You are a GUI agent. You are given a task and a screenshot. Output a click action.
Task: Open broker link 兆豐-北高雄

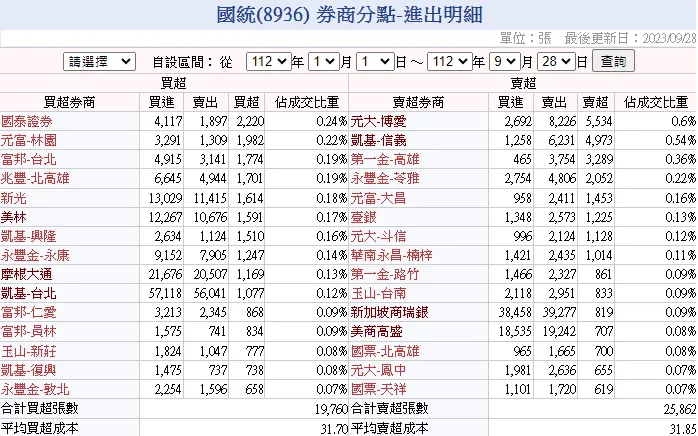35,179
